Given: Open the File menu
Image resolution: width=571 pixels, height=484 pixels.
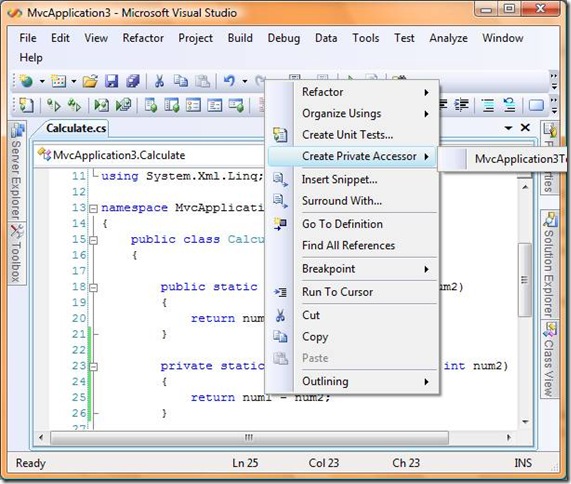Looking at the screenshot, I should tap(28, 38).
